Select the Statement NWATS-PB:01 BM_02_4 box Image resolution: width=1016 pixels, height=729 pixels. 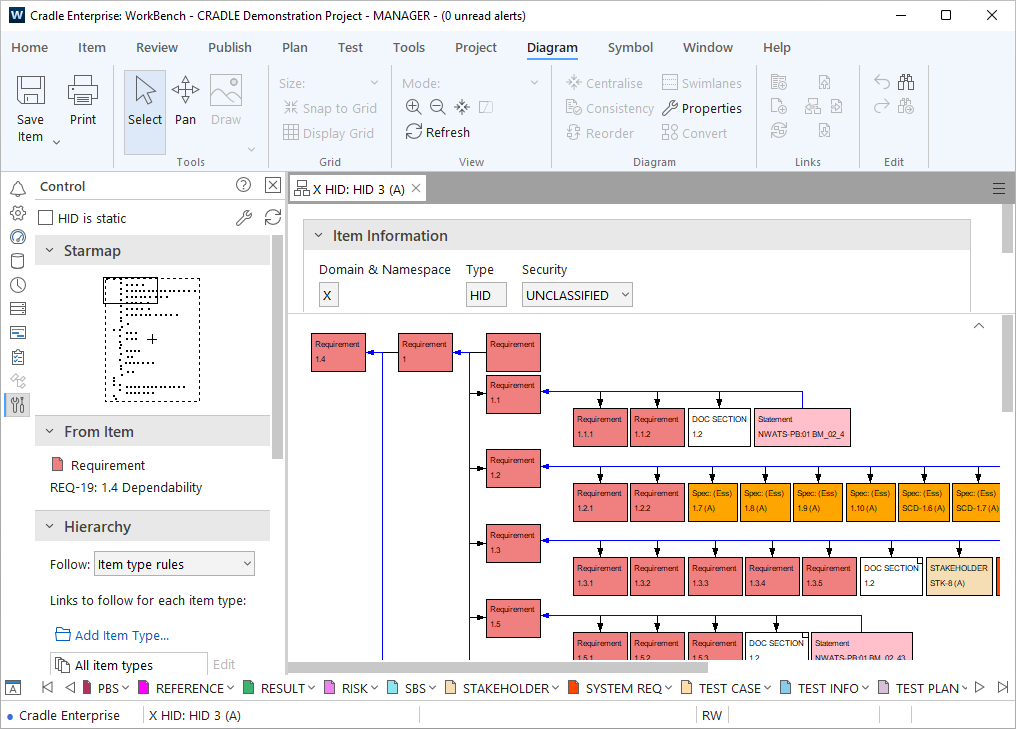point(802,427)
